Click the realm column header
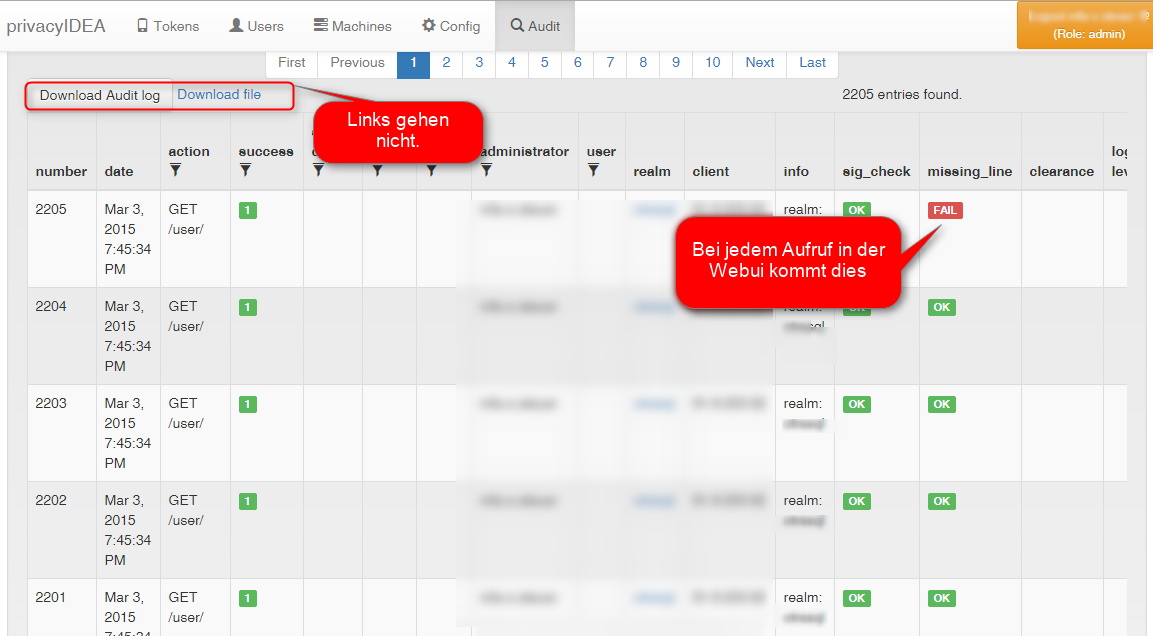 pos(652,171)
